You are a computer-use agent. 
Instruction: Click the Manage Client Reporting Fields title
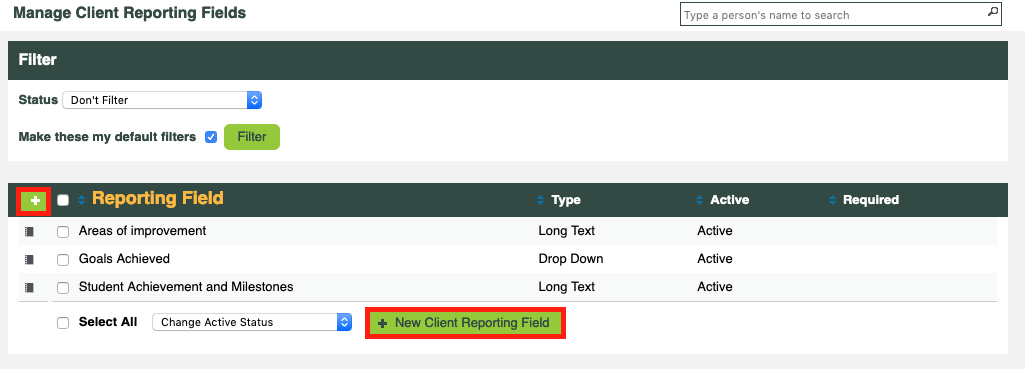coord(129,12)
